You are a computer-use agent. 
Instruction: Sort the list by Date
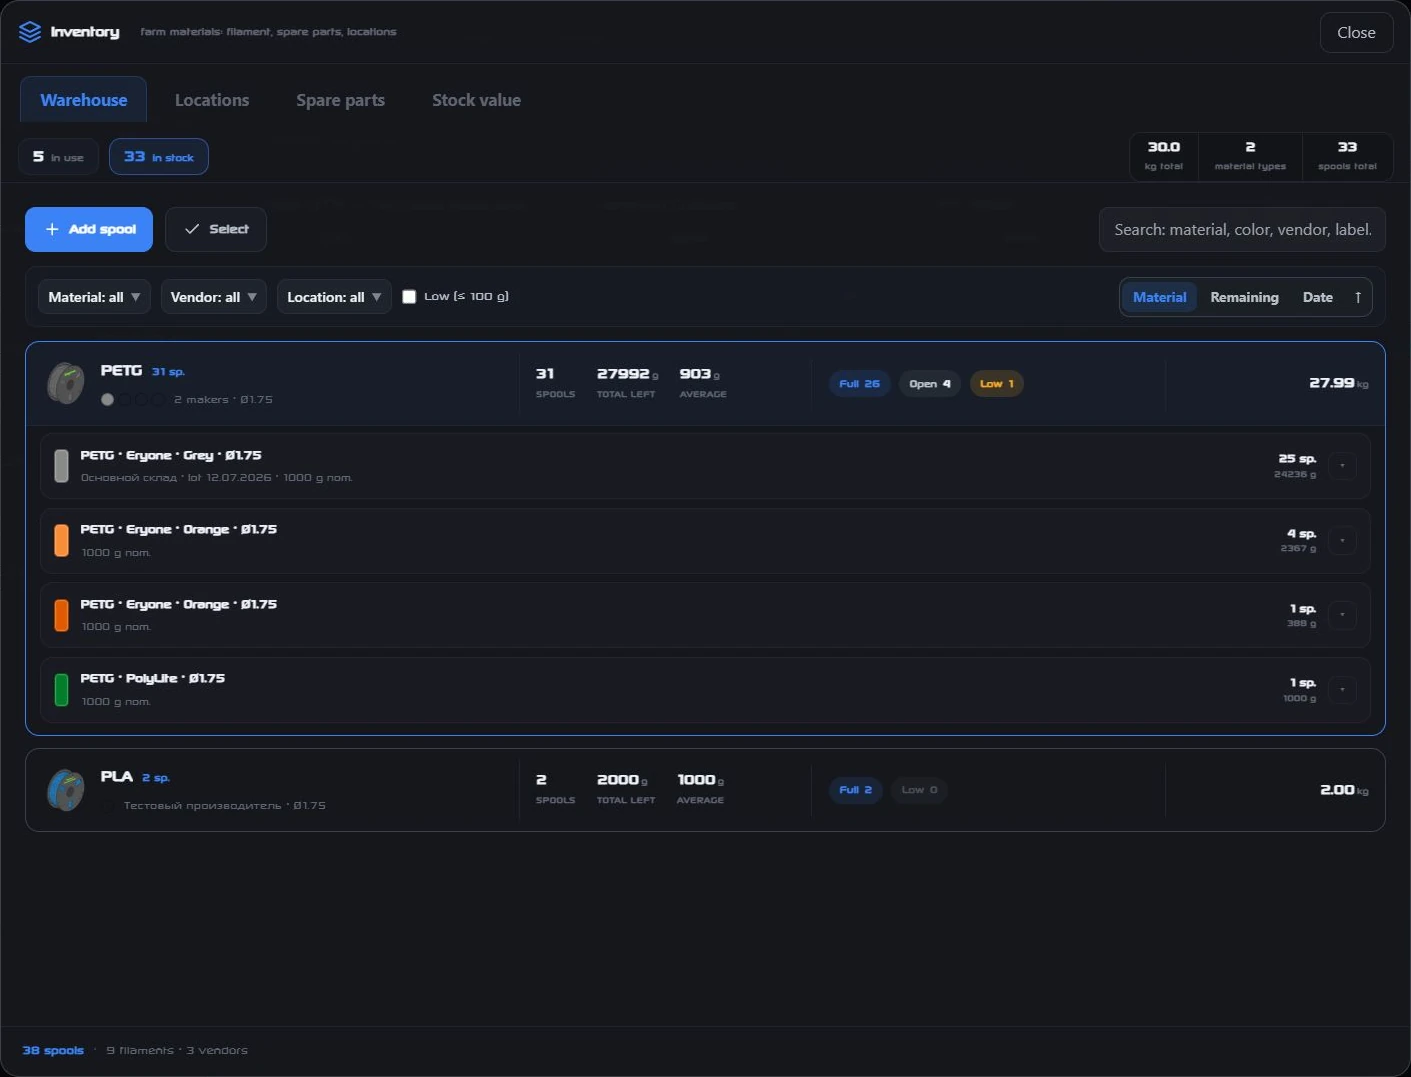(x=1317, y=297)
